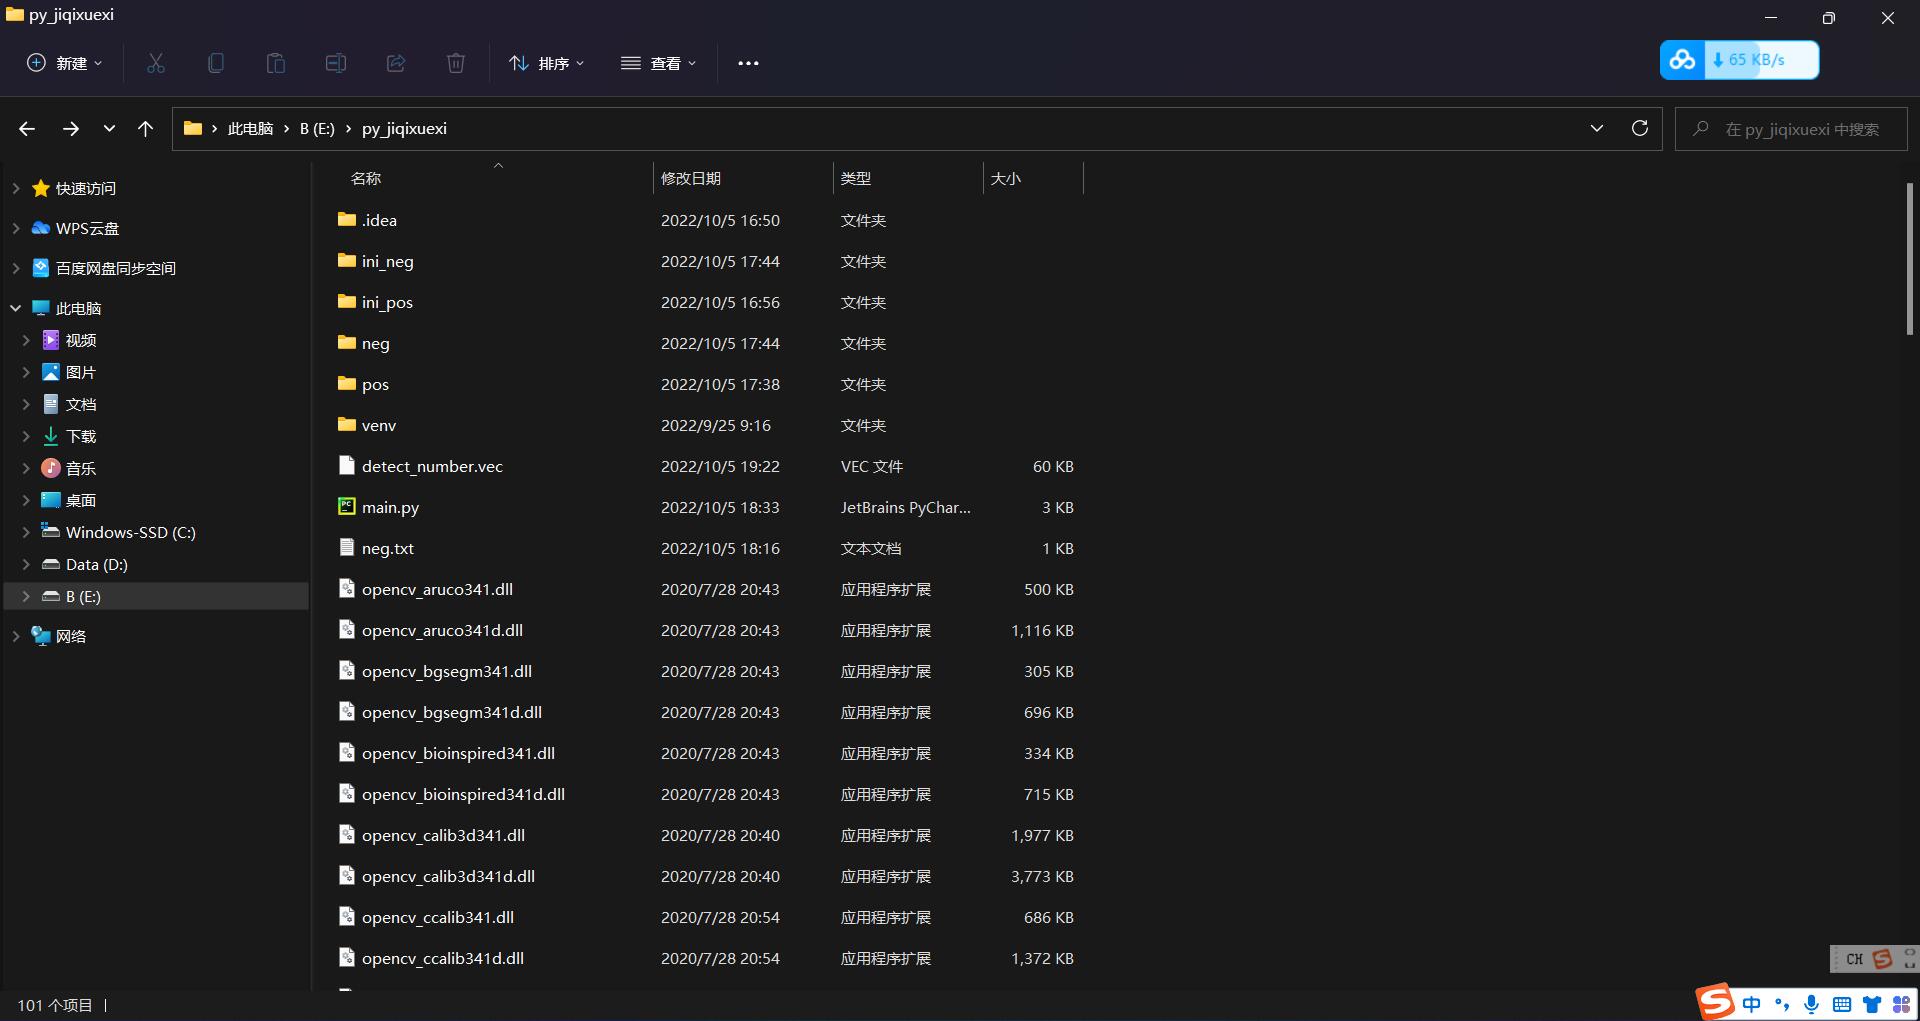
Task: Click the microphone icon in IME bar
Action: 1811,1004
